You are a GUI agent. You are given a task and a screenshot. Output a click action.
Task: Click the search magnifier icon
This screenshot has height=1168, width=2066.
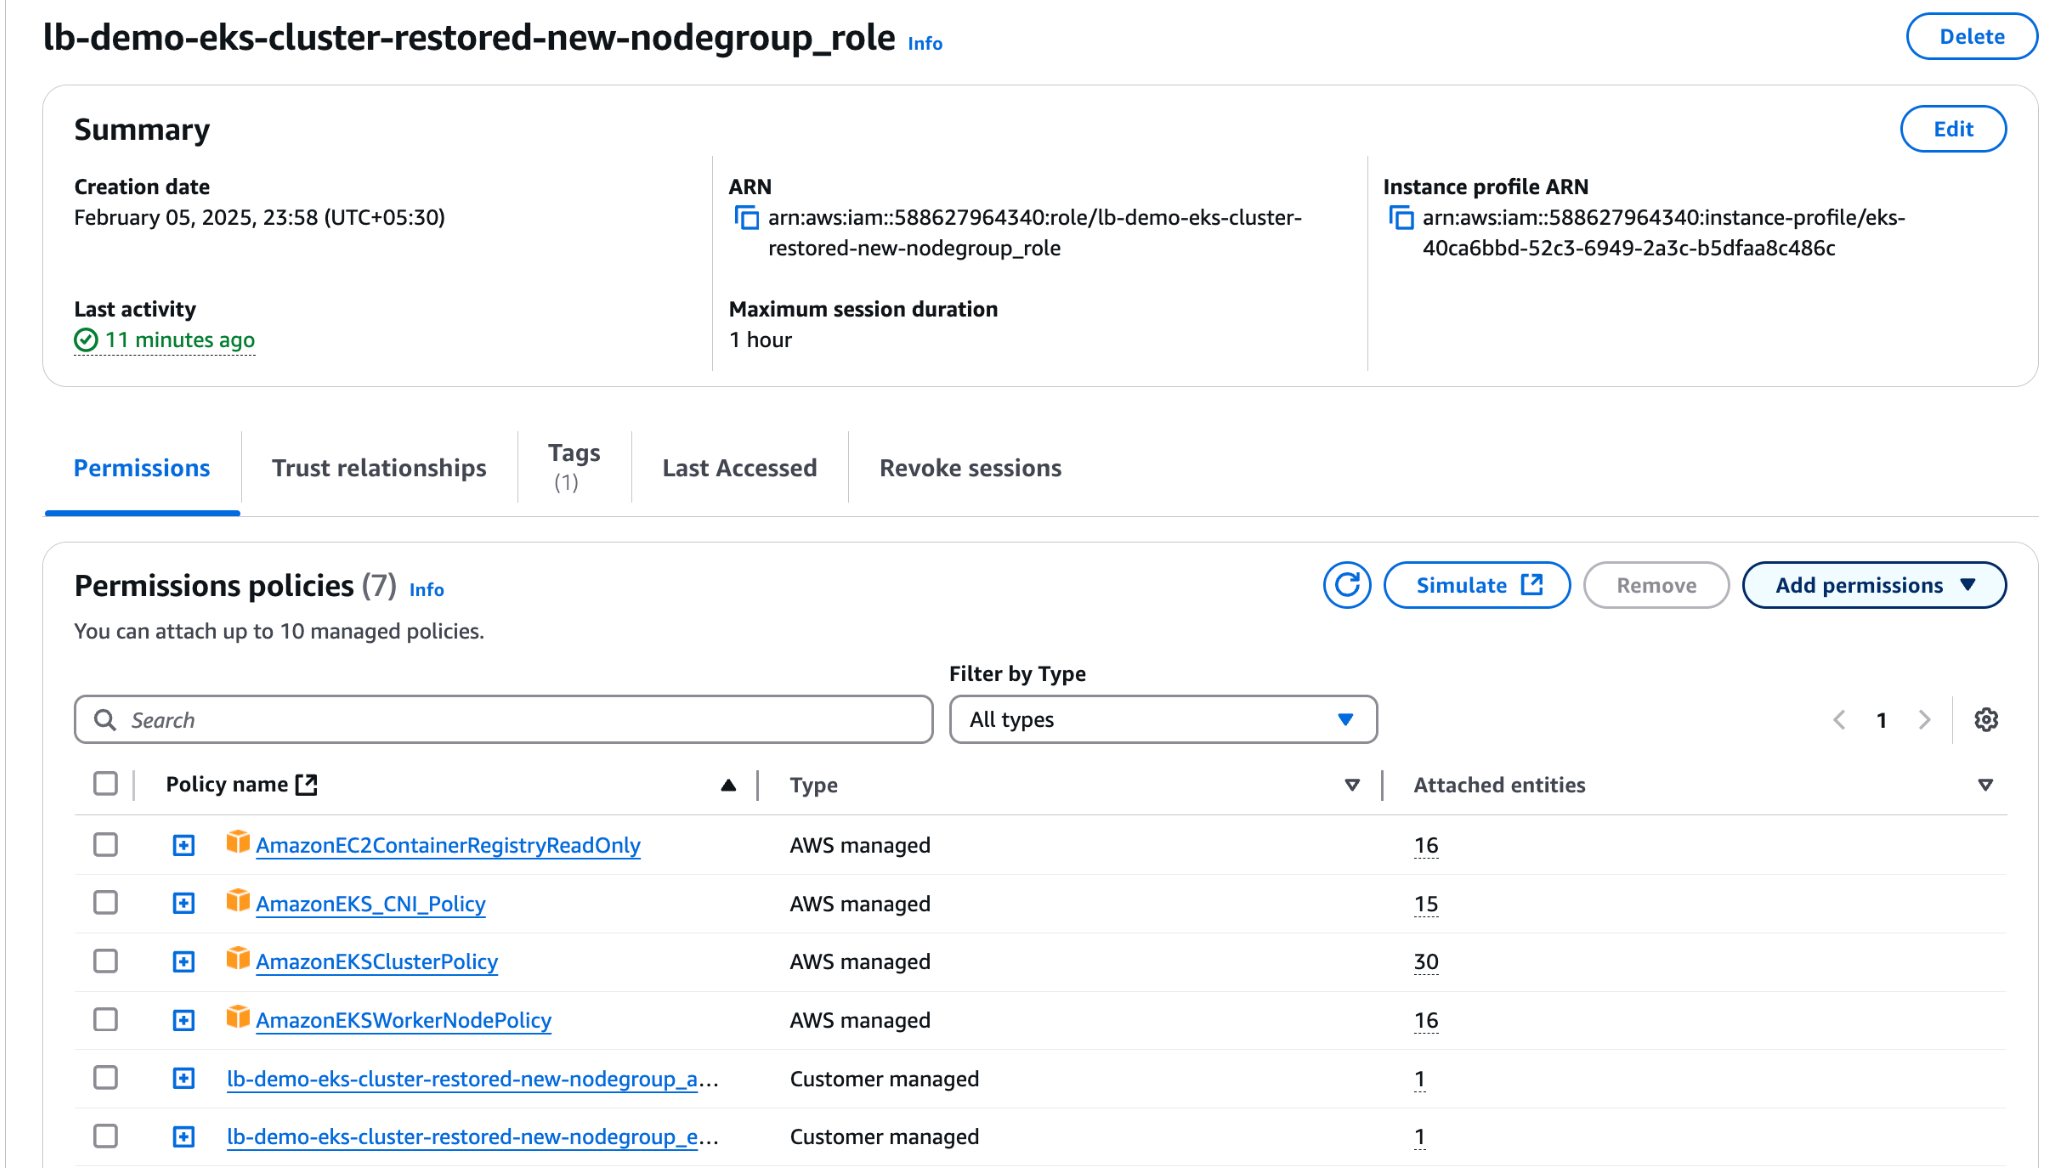[x=105, y=720]
